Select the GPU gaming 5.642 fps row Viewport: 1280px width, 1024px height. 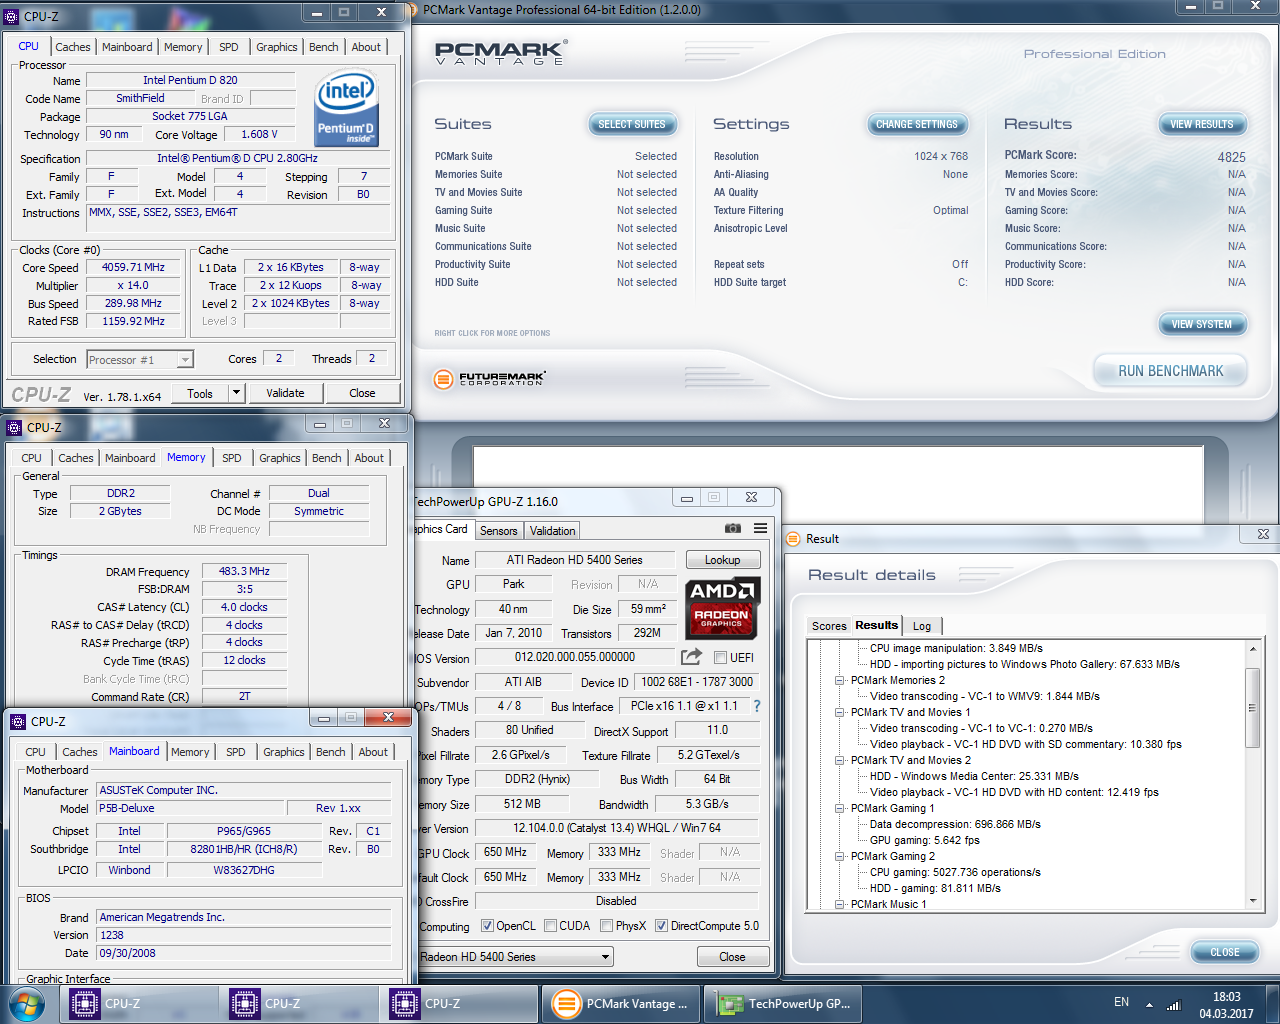tap(924, 840)
